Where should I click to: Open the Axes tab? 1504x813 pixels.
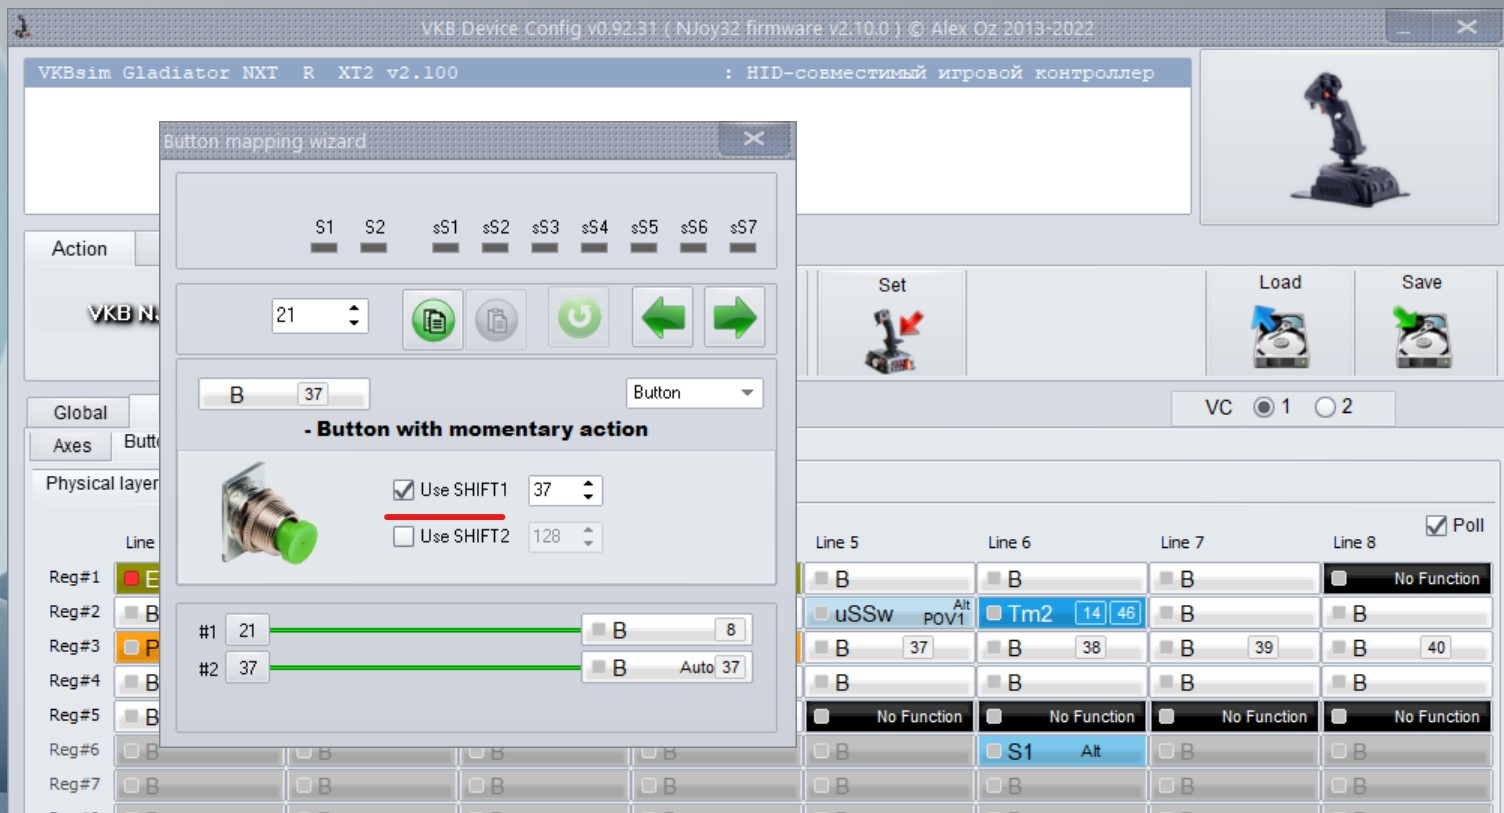72,446
